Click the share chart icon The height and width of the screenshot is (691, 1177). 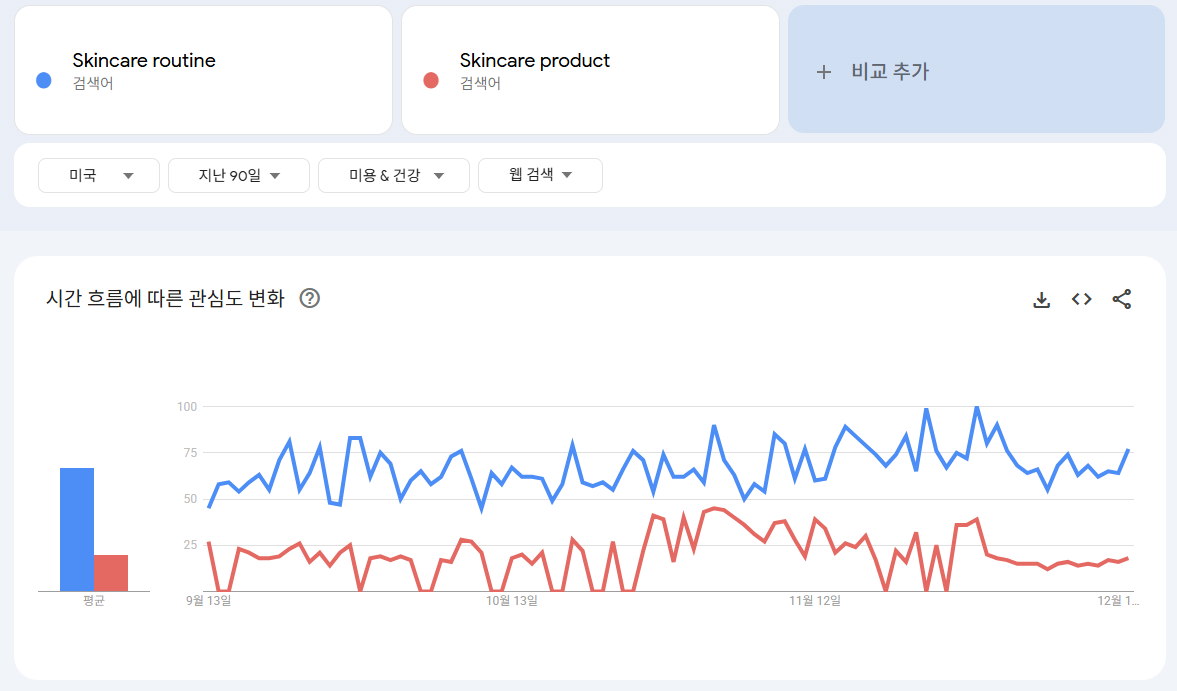click(x=1122, y=299)
